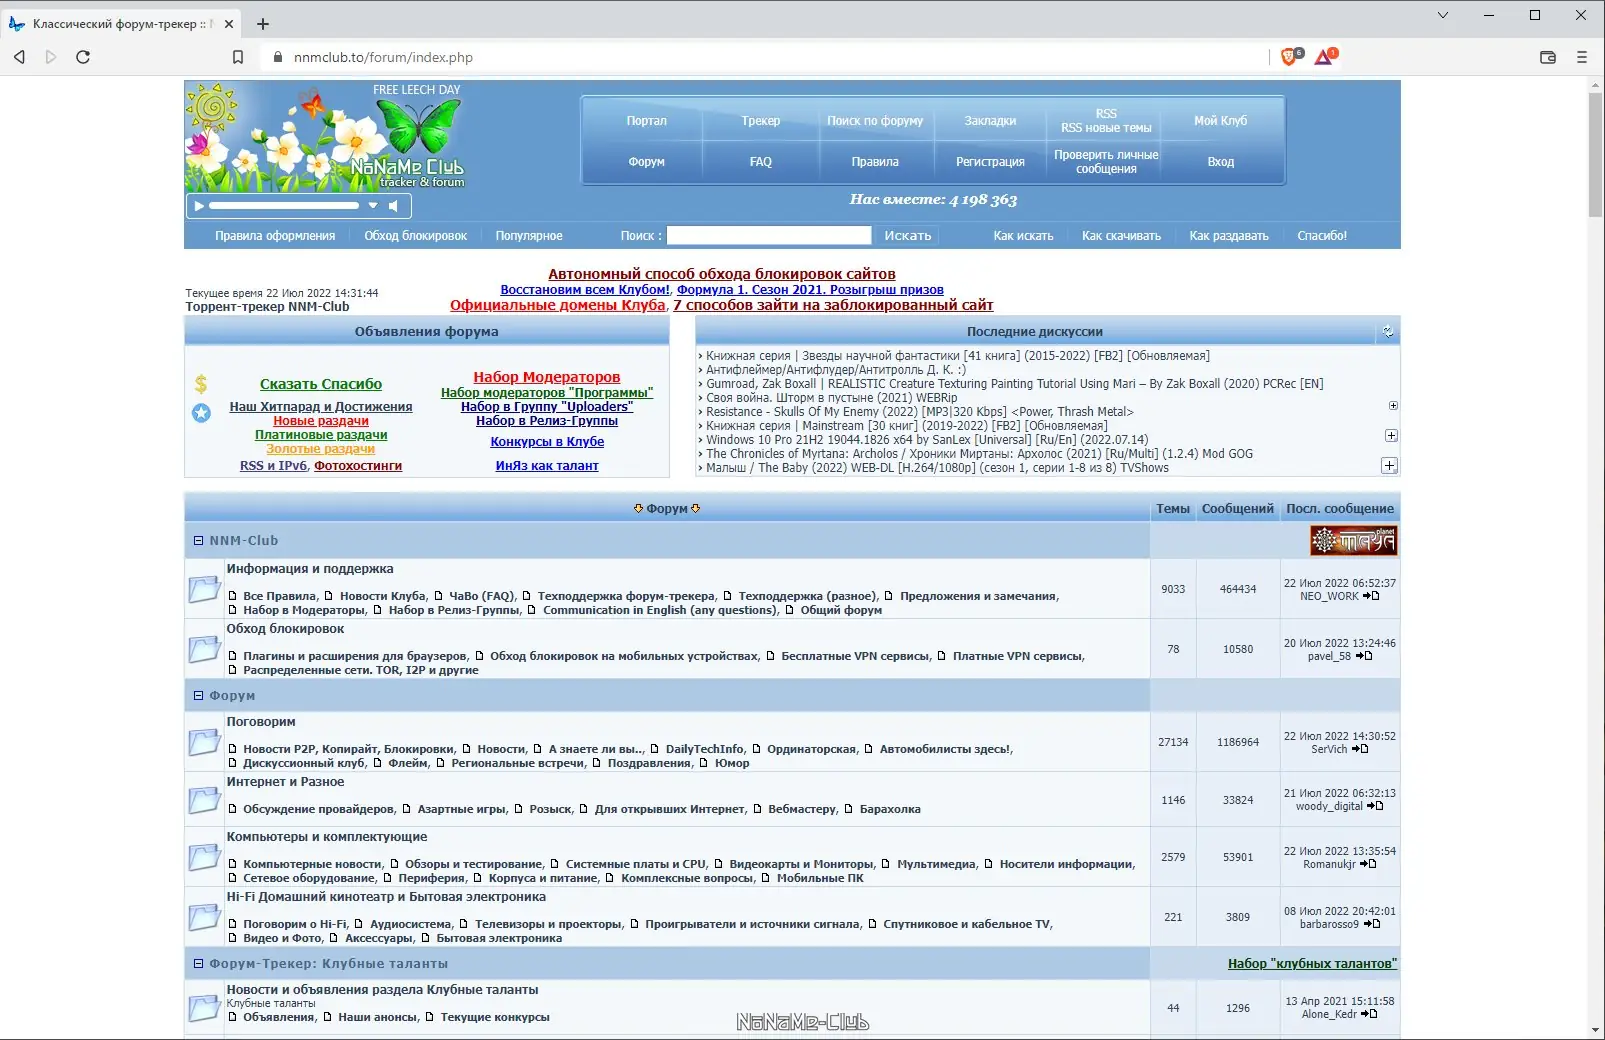Image resolution: width=1605 pixels, height=1040 pixels.
Task: Click folder icon for Интернет и Разное
Action: click(x=204, y=799)
